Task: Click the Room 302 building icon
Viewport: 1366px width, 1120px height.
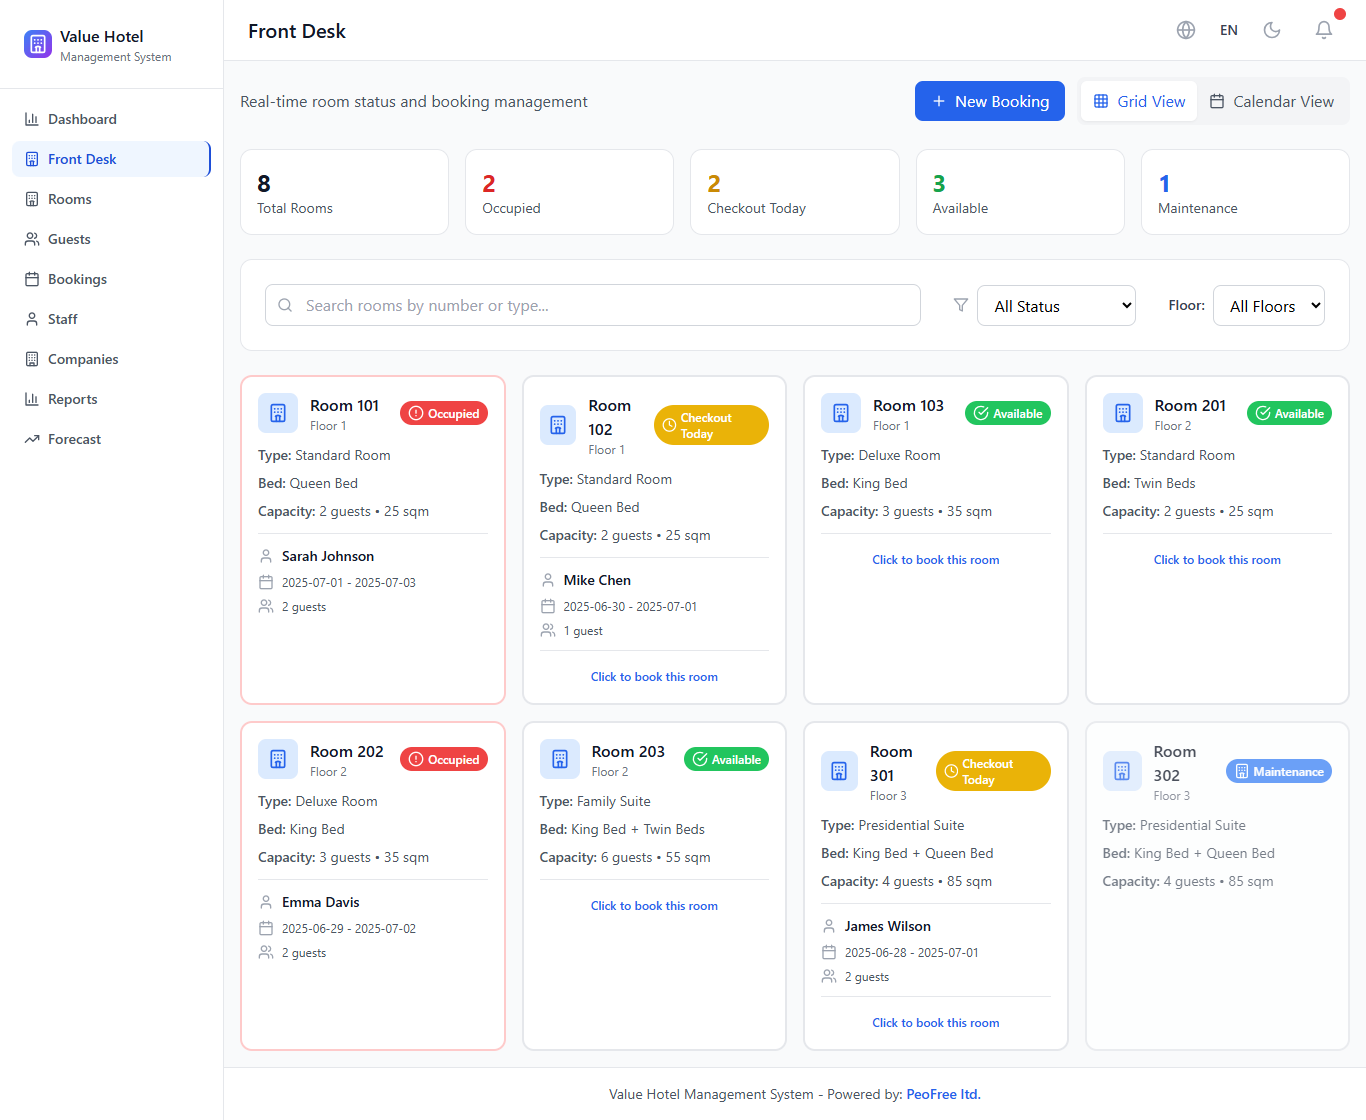Action: 1122,771
